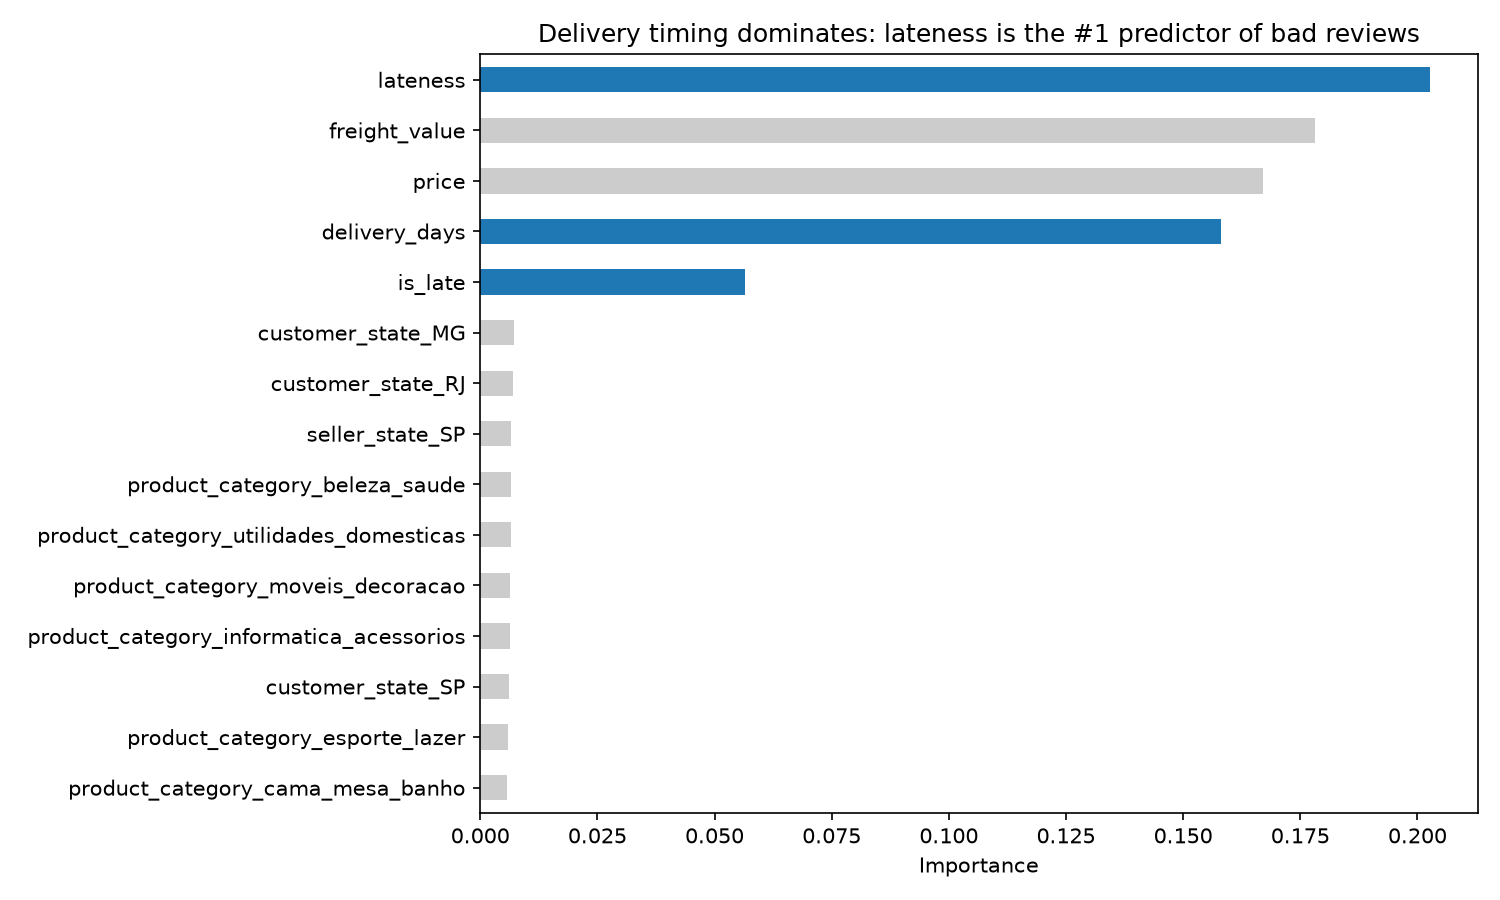The image size is (1500, 900).
Task: Click the product_category_beleza_saude bar
Action: pos(495,485)
